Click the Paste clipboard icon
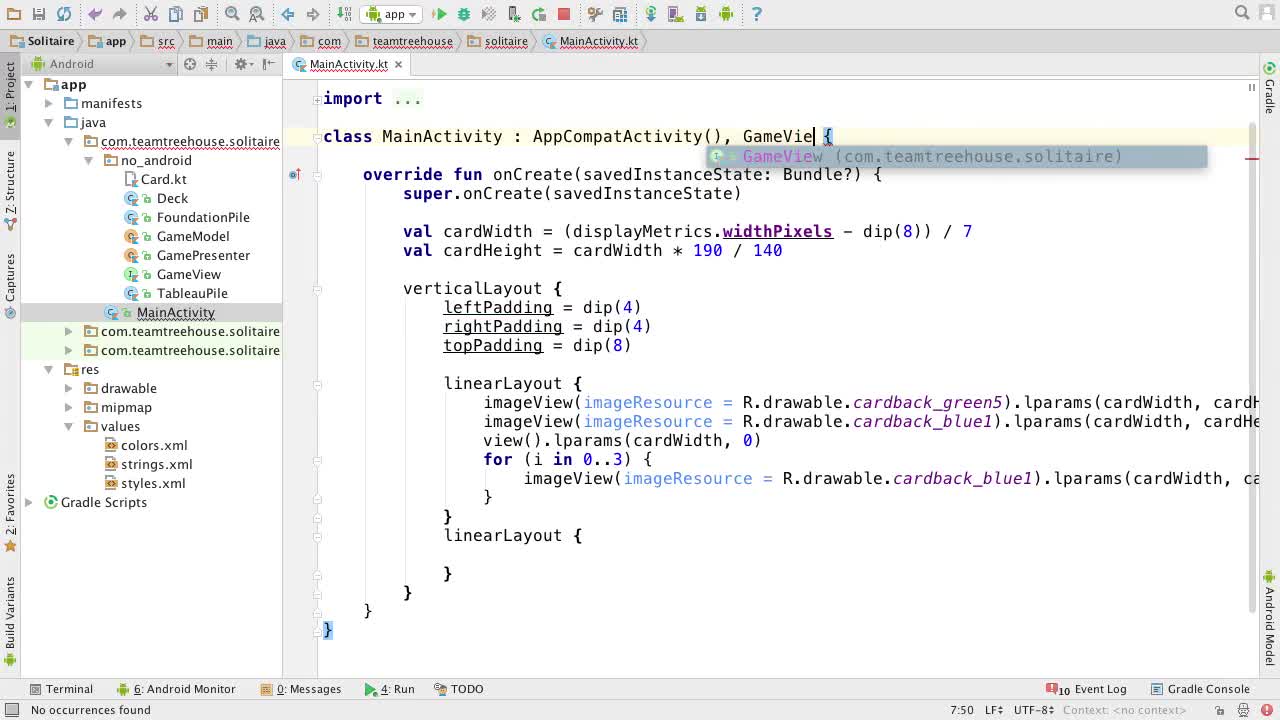The height and width of the screenshot is (720, 1280). (x=200, y=14)
